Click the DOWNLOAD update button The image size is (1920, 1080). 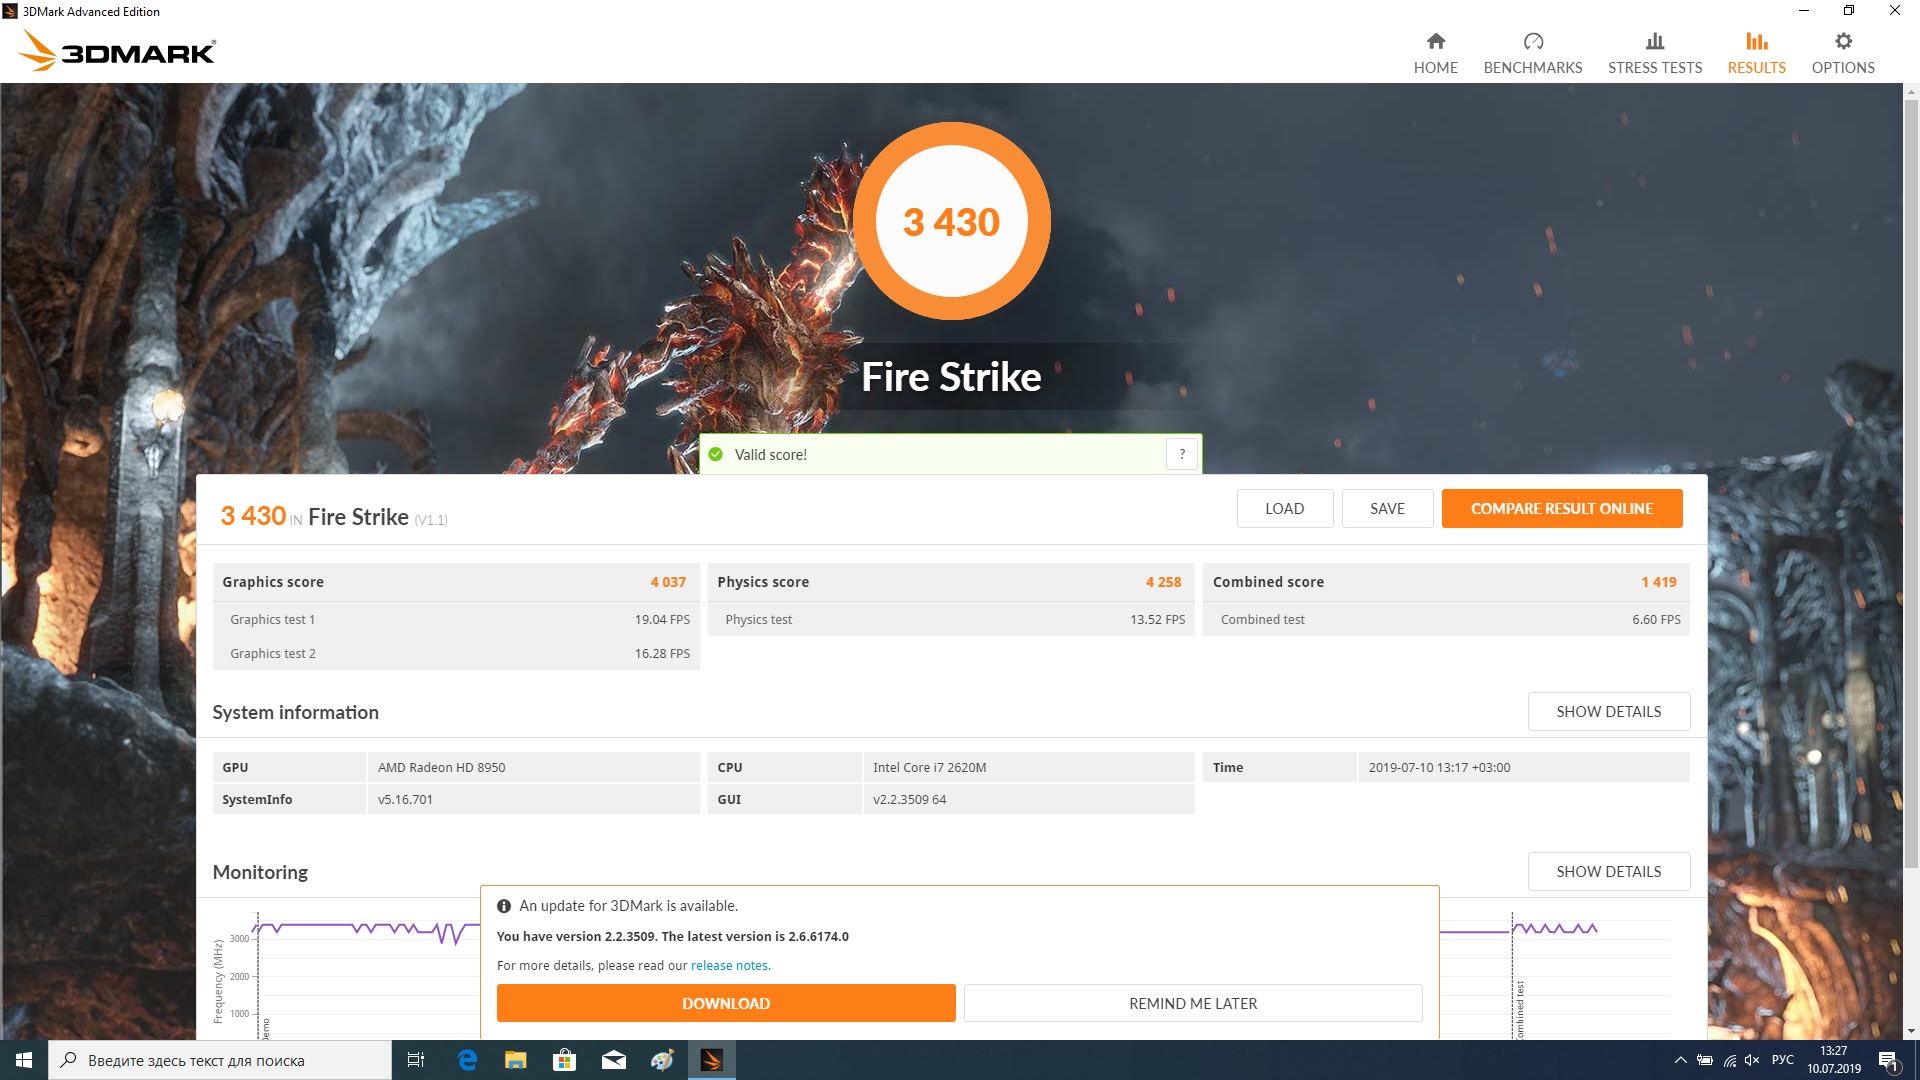[x=726, y=1003]
